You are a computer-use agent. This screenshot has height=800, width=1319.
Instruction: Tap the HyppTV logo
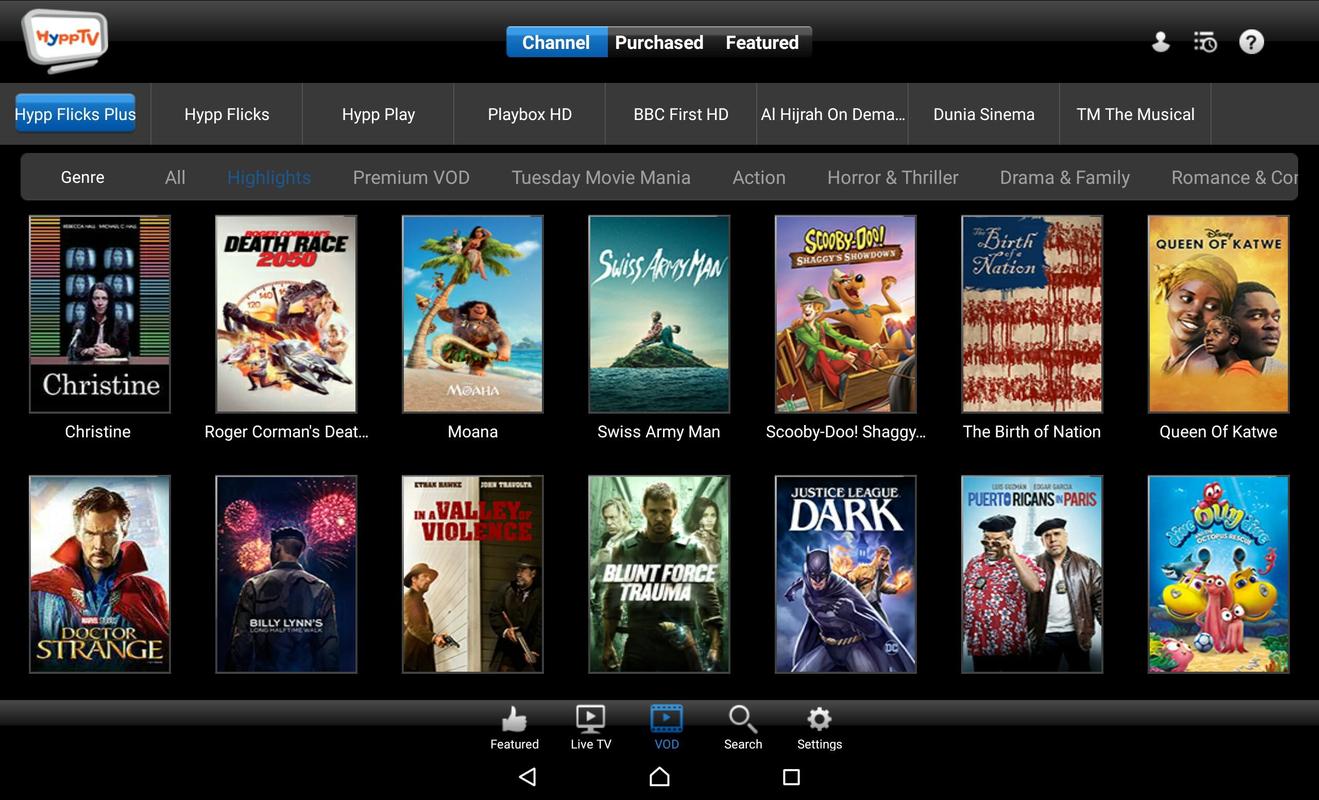65,40
